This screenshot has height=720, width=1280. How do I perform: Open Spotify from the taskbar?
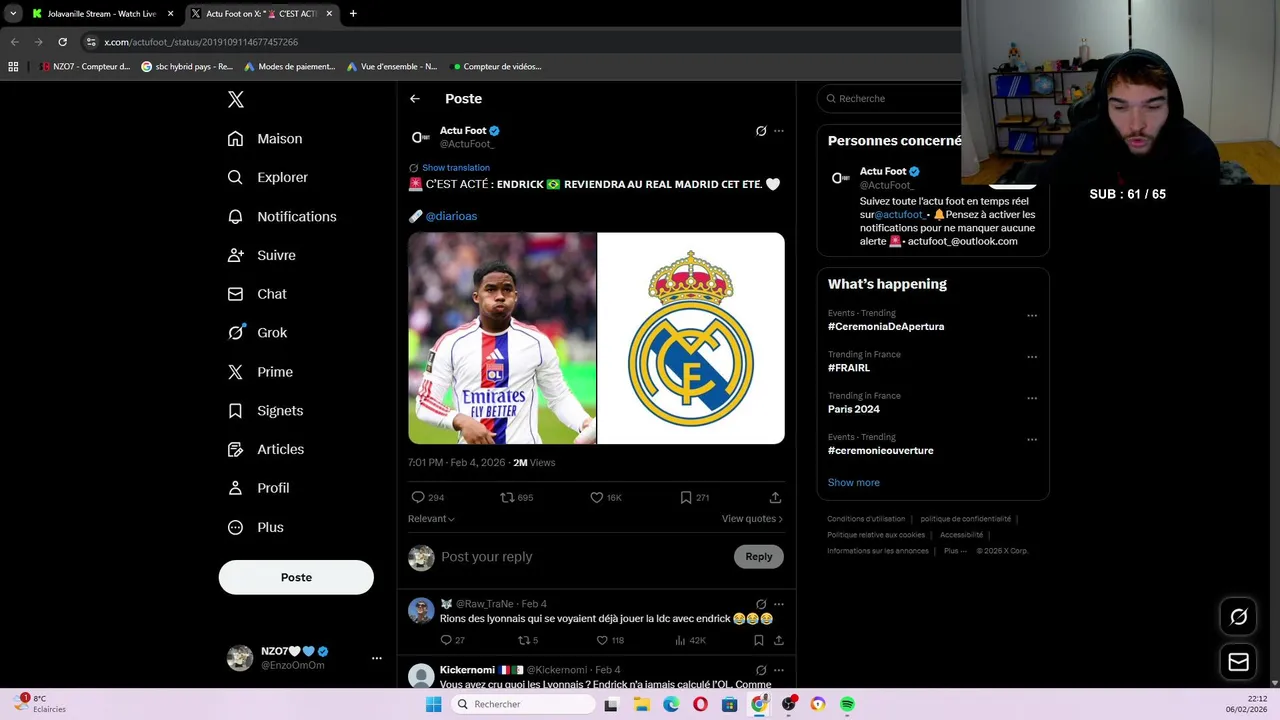[847, 704]
